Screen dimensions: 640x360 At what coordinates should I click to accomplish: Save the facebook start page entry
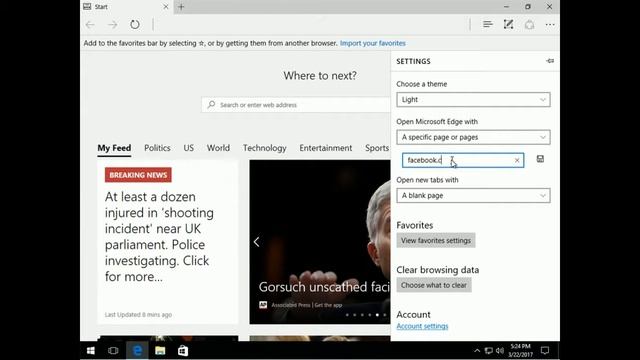click(540, 159)
